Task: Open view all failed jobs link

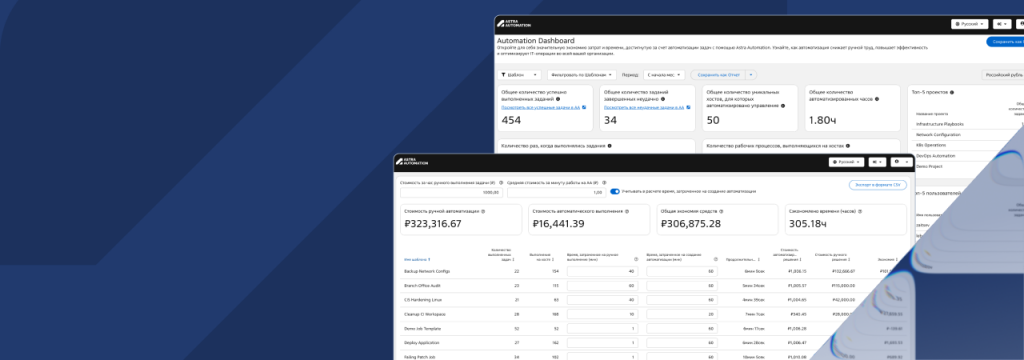Action: point(643,107)
